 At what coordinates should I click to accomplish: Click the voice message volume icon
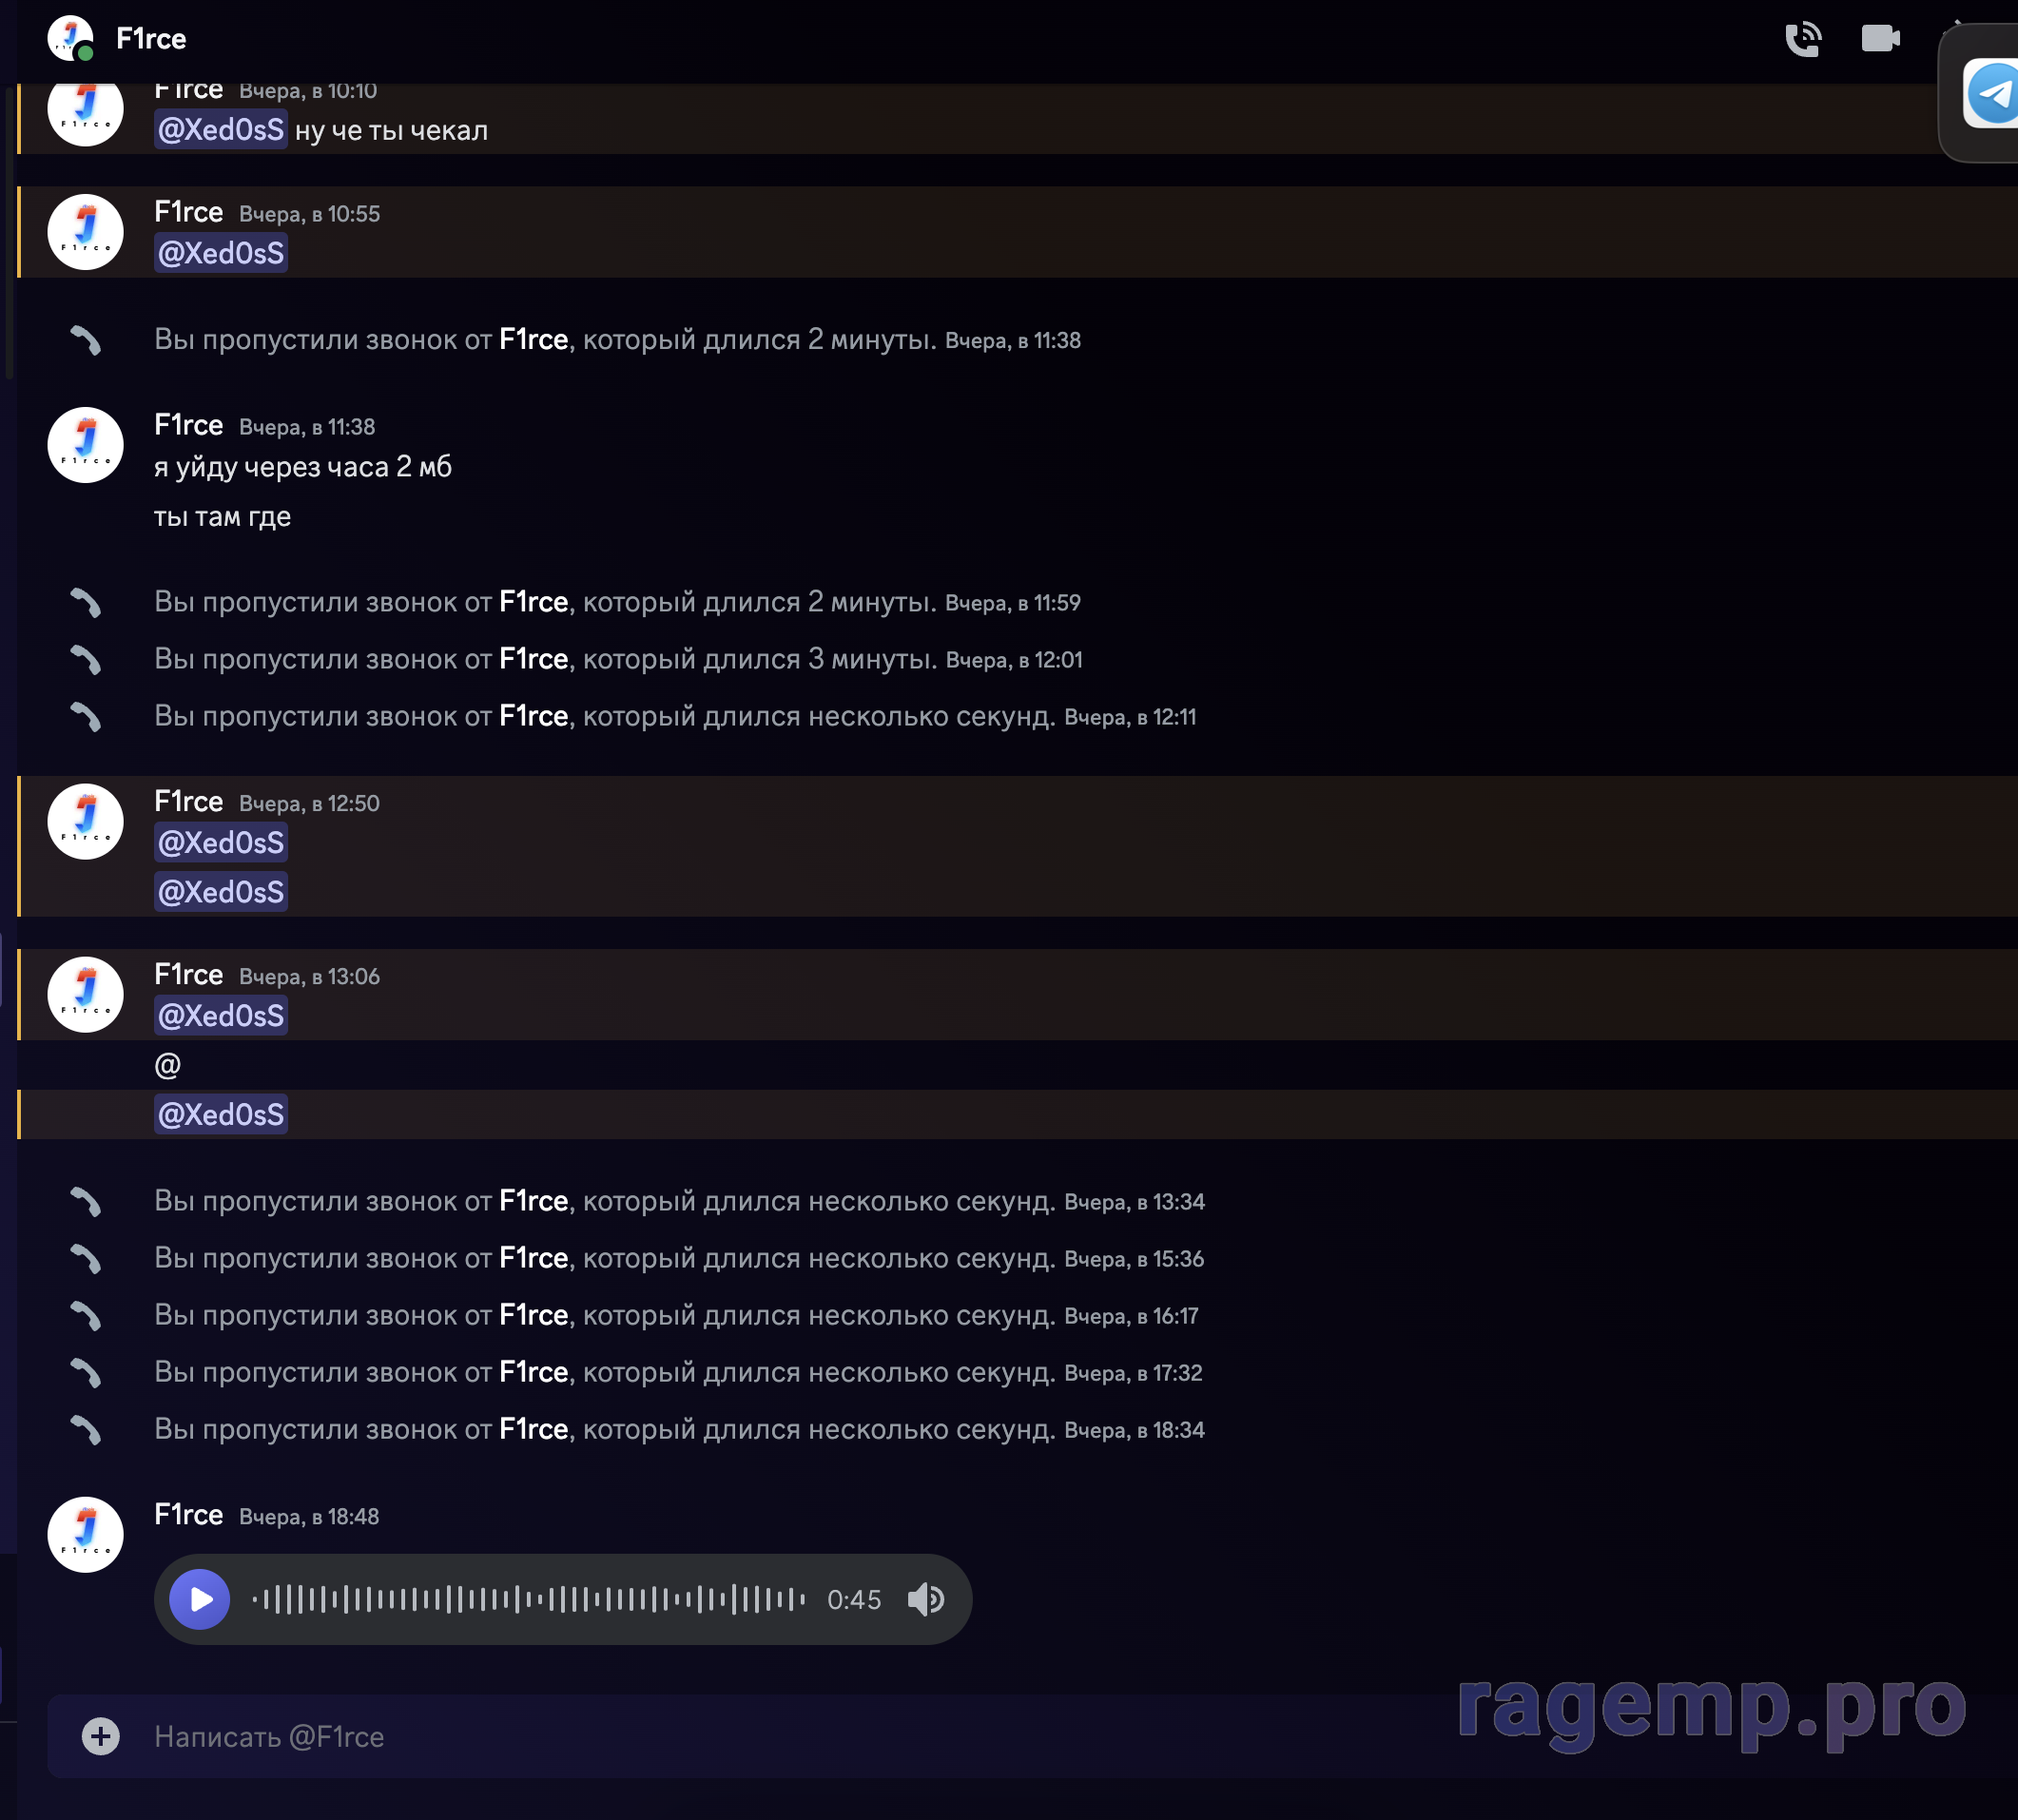click(926, 1599)
